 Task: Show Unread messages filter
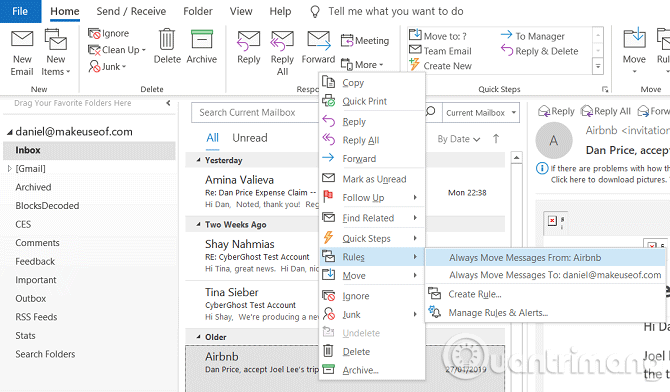pyautogui.click(x=250, y=138)
